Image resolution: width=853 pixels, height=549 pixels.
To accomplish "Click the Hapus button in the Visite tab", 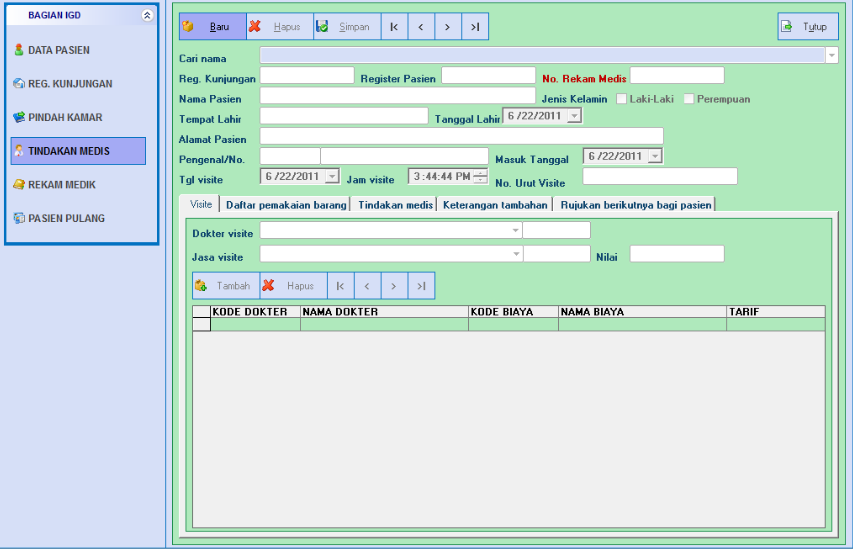I will [x=293, y=286].
